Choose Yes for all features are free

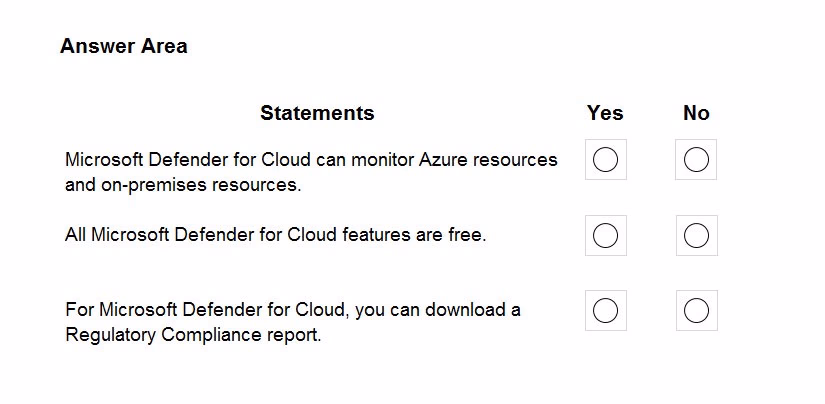pos(606,235)
